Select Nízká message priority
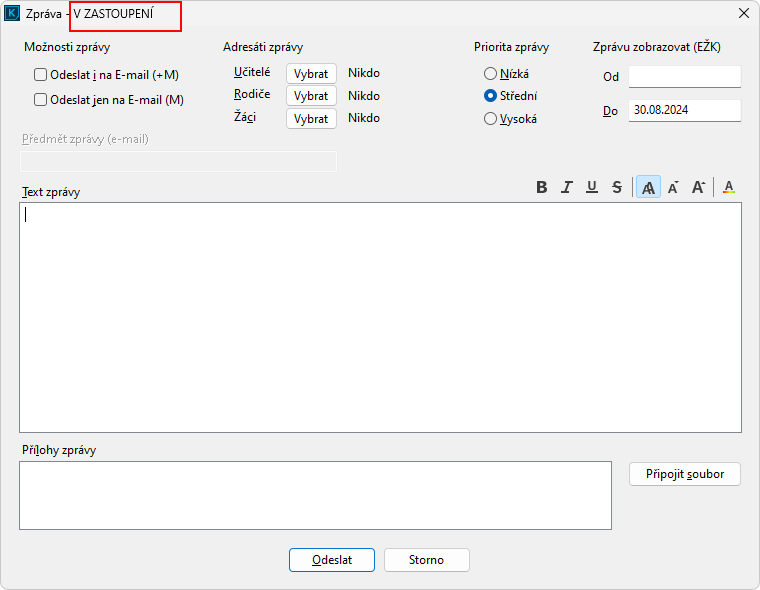This screenshot has height=590, width=760. [490, 74]
